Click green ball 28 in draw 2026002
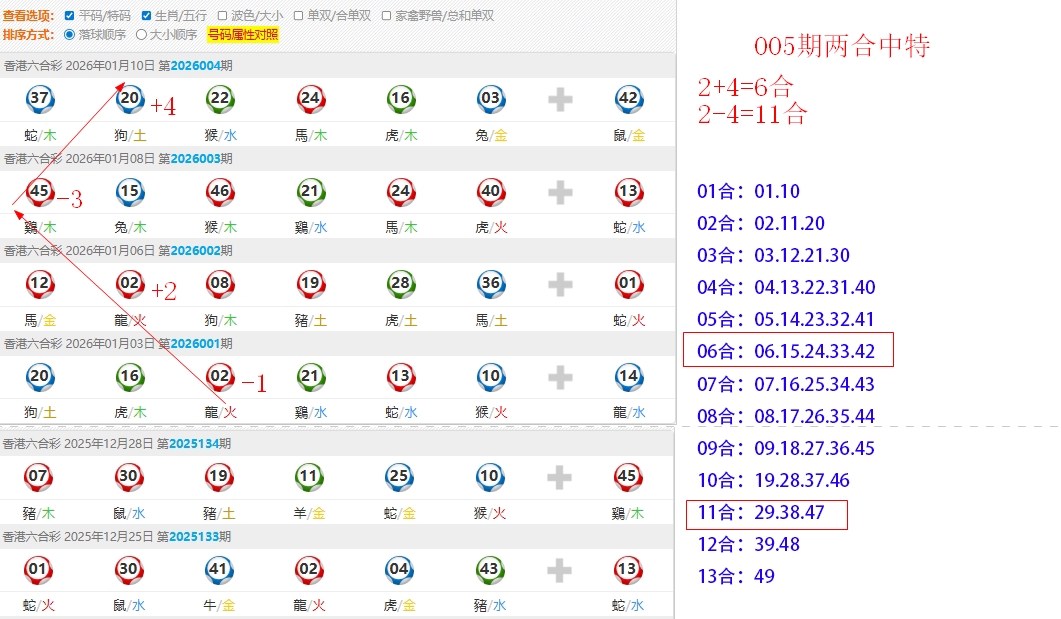The image size is (1061, 619). tap(400, 283)
